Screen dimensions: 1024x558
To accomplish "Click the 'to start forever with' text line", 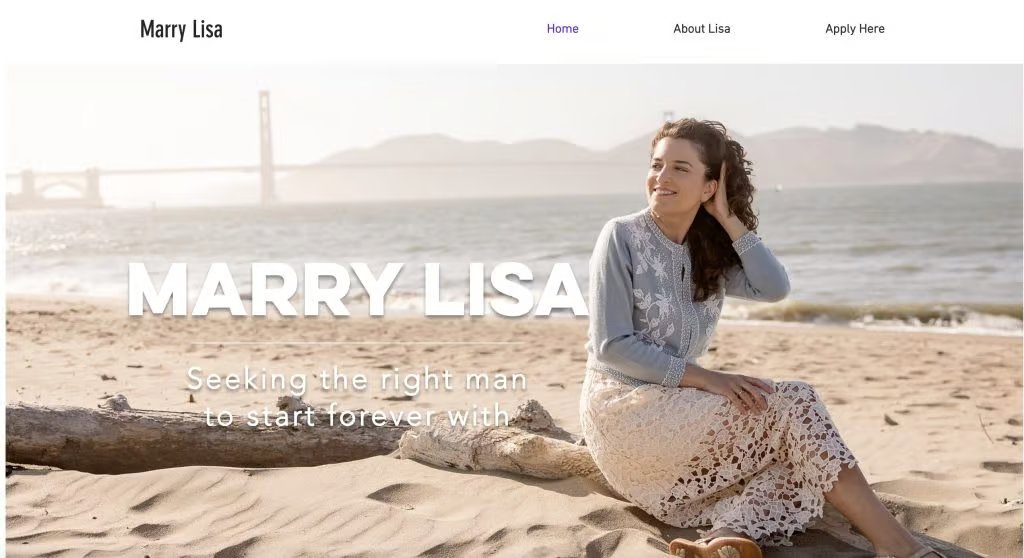I will pos(357,415).
